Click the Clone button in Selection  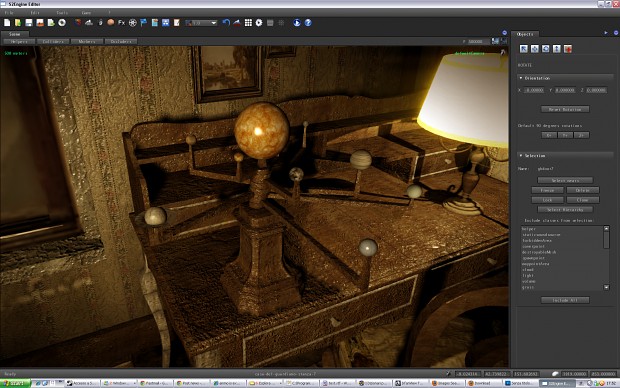click(x=583, y=200)
